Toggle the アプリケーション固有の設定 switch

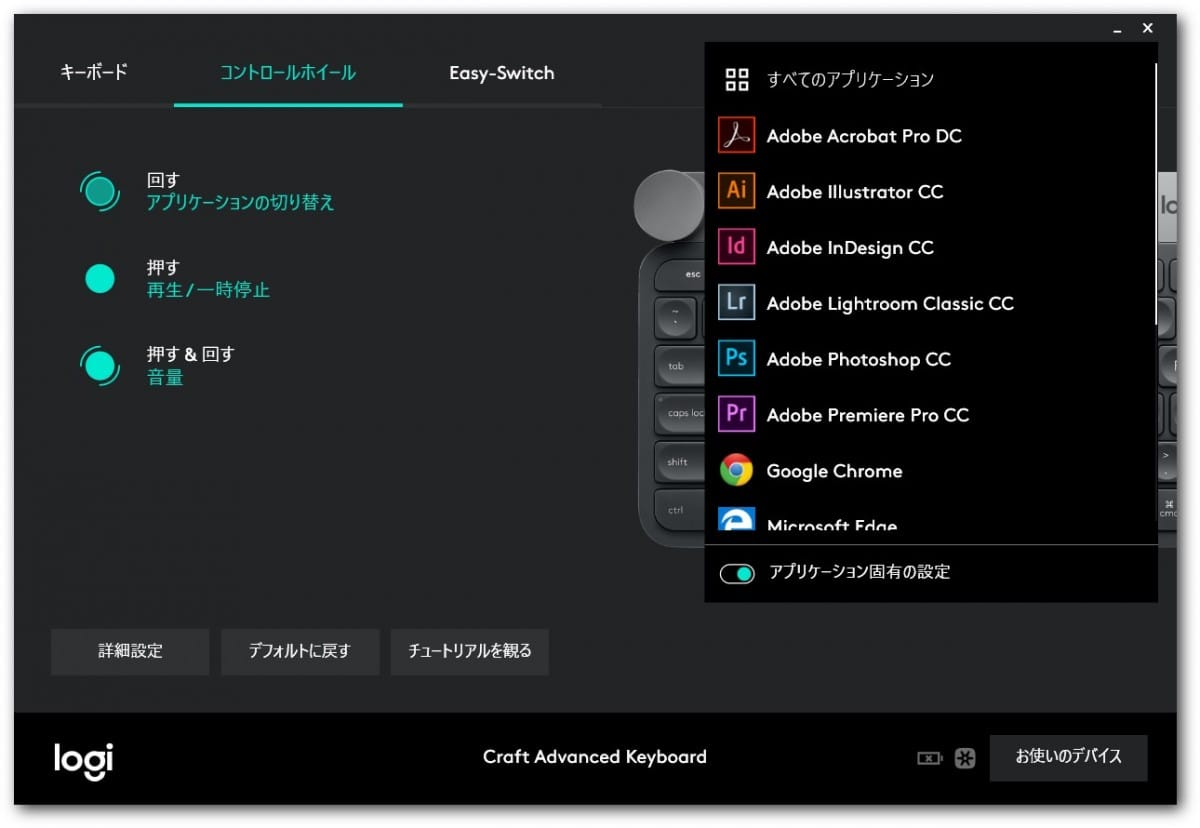point(737,573)
